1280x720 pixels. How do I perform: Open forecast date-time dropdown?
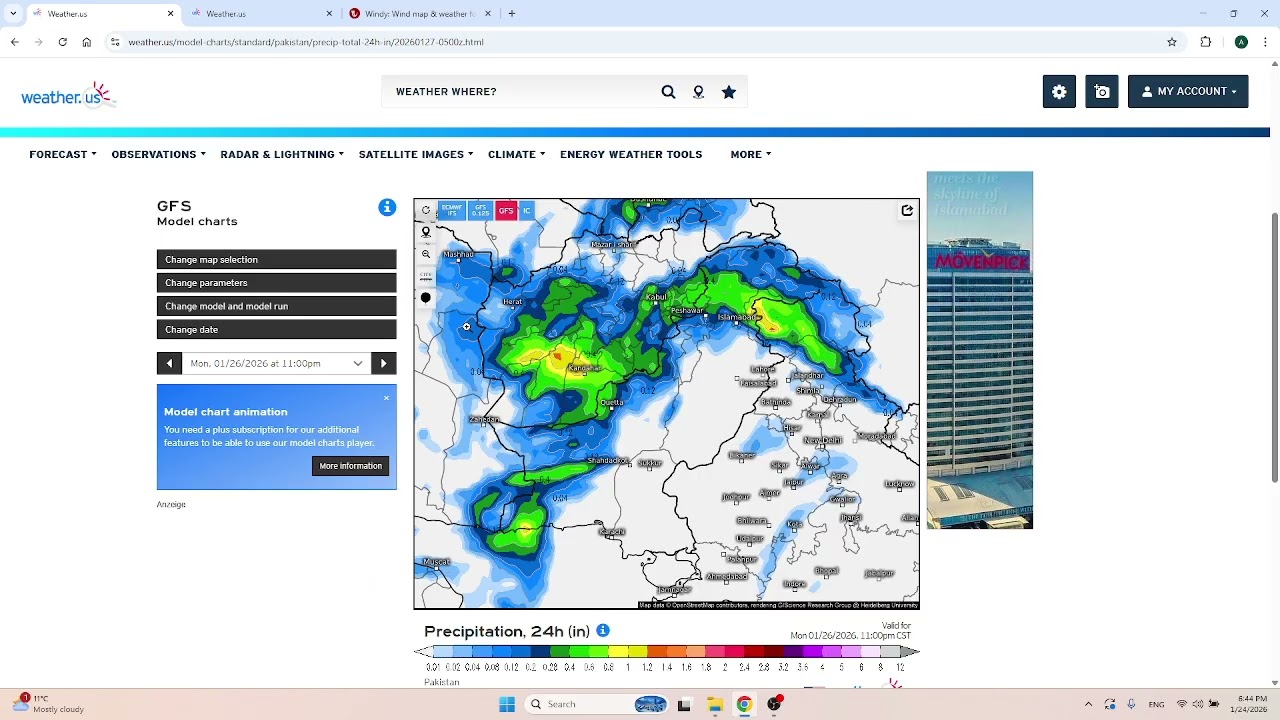point(276,364)
